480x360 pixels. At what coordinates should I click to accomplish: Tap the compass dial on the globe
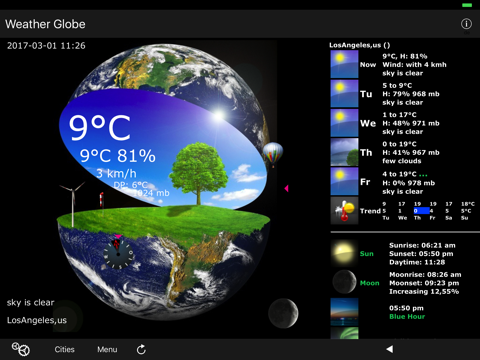coord(118,254)
